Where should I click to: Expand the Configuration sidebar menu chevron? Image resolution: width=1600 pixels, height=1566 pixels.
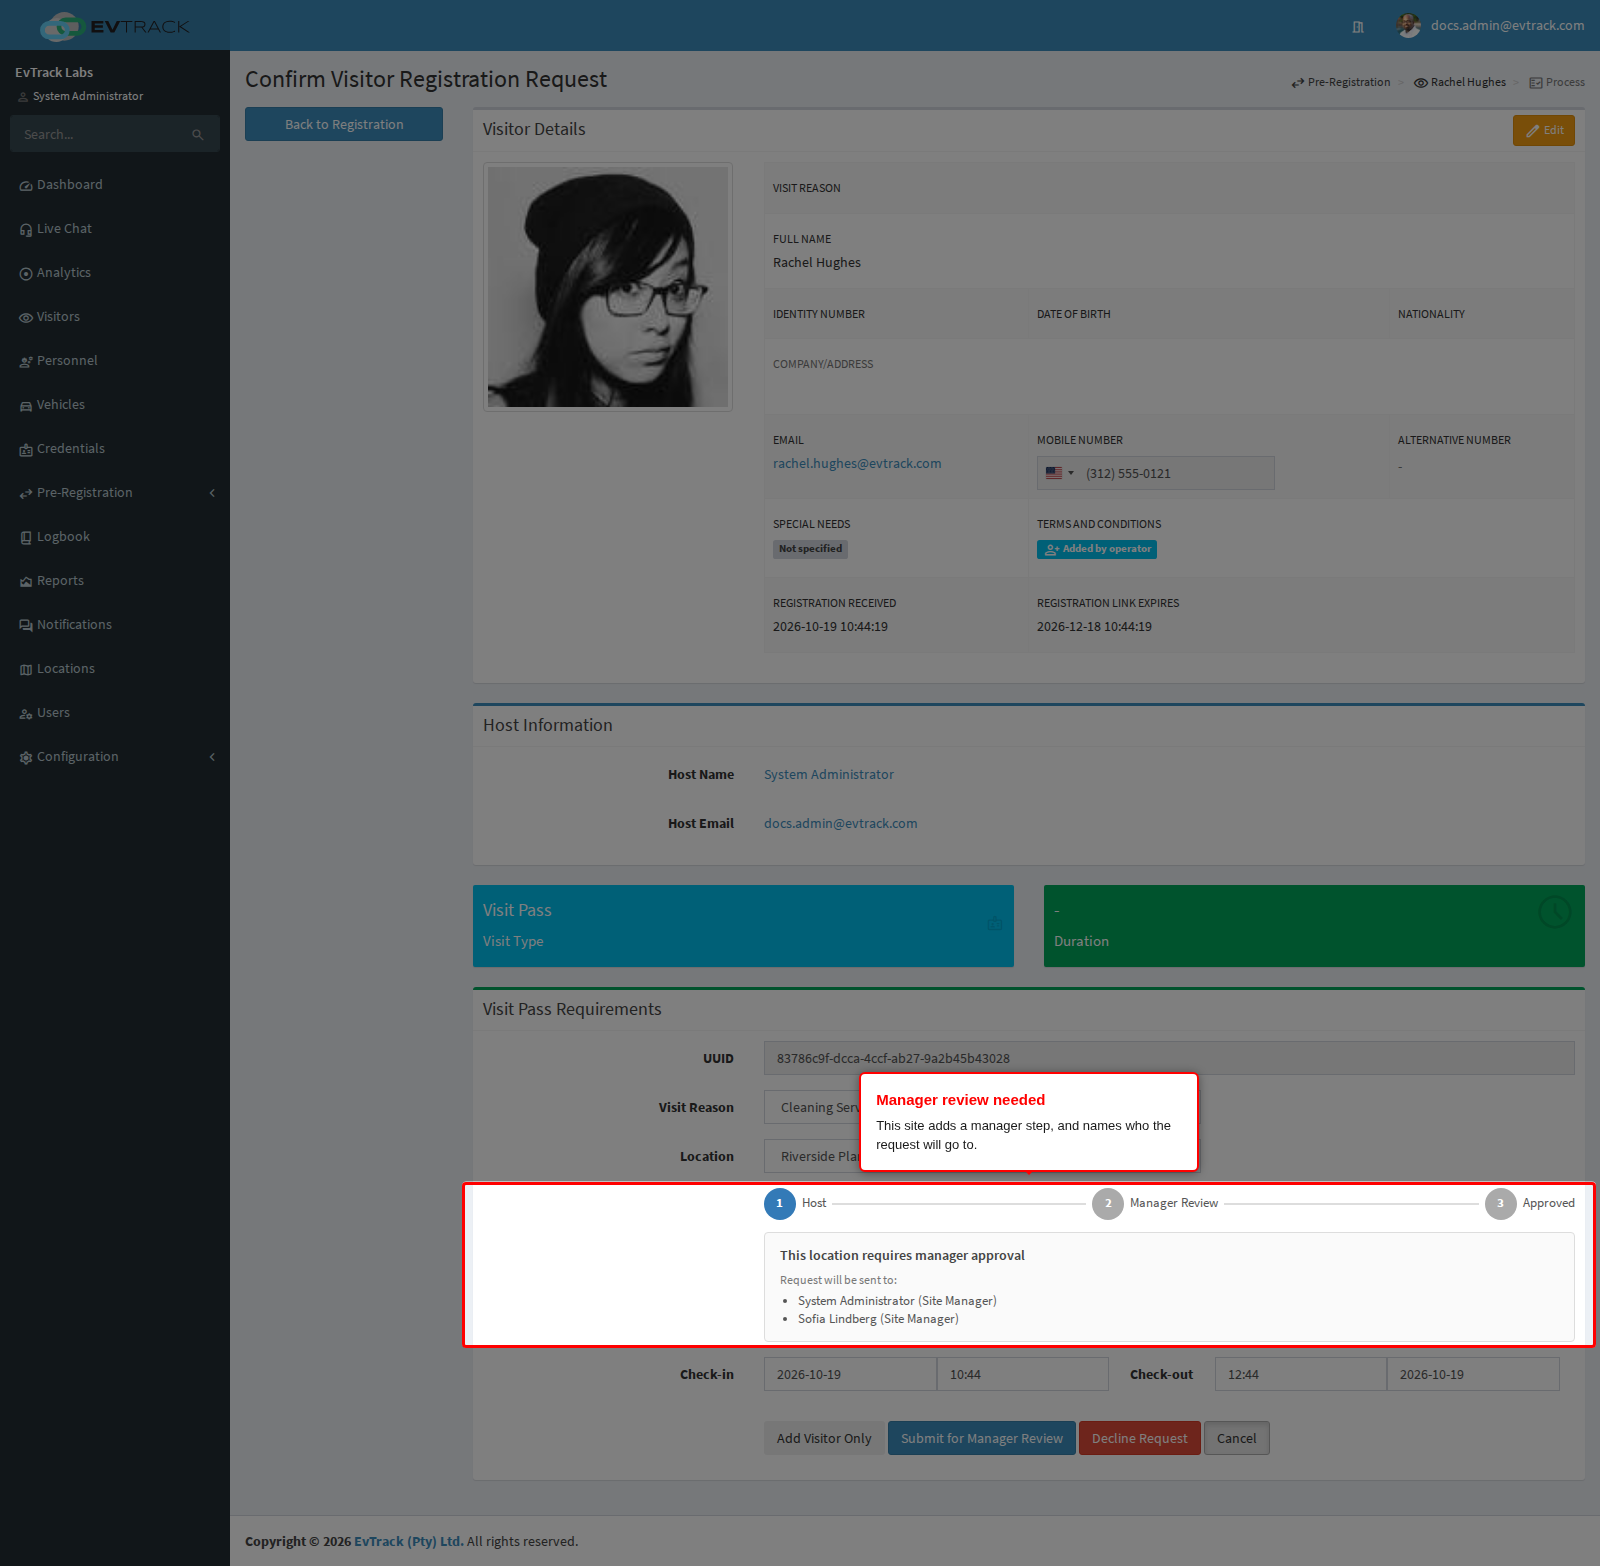[212, 757]
